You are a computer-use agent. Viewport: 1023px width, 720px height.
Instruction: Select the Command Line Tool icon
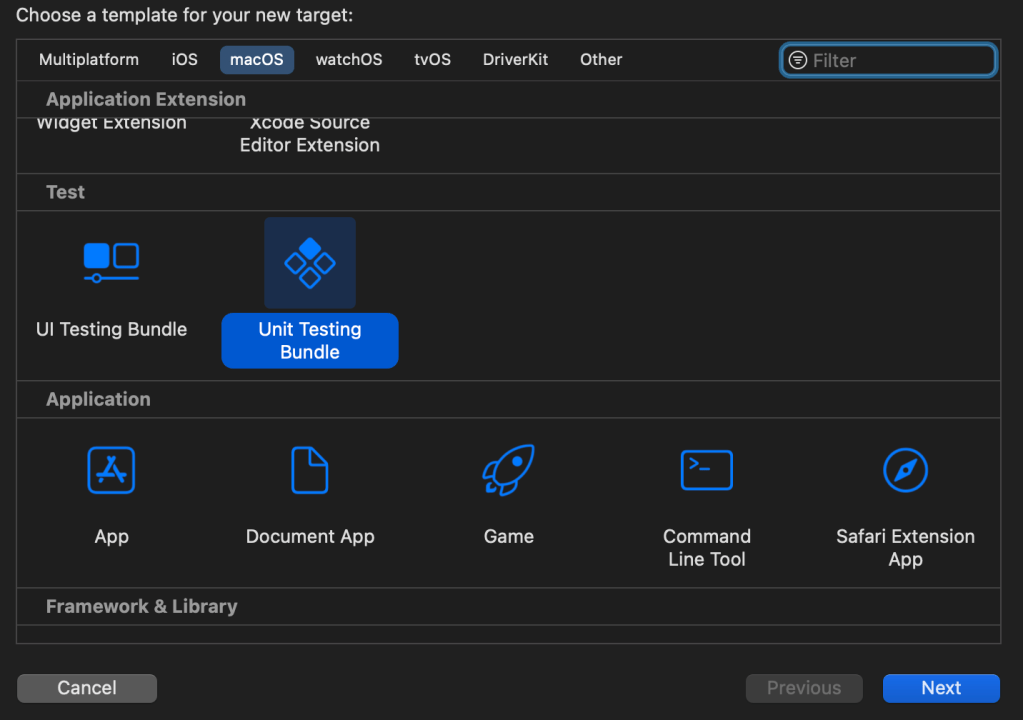coord(706,470)
